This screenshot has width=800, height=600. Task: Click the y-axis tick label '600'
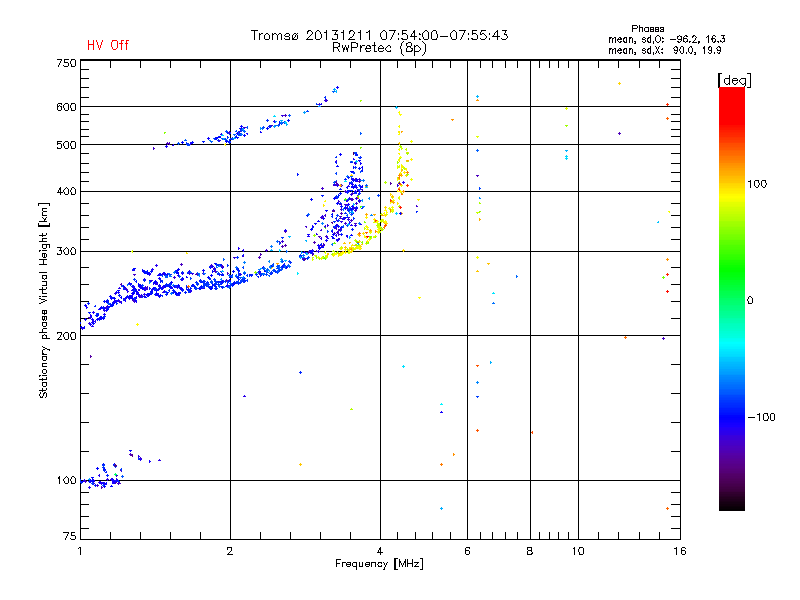[x=66, y=107]
